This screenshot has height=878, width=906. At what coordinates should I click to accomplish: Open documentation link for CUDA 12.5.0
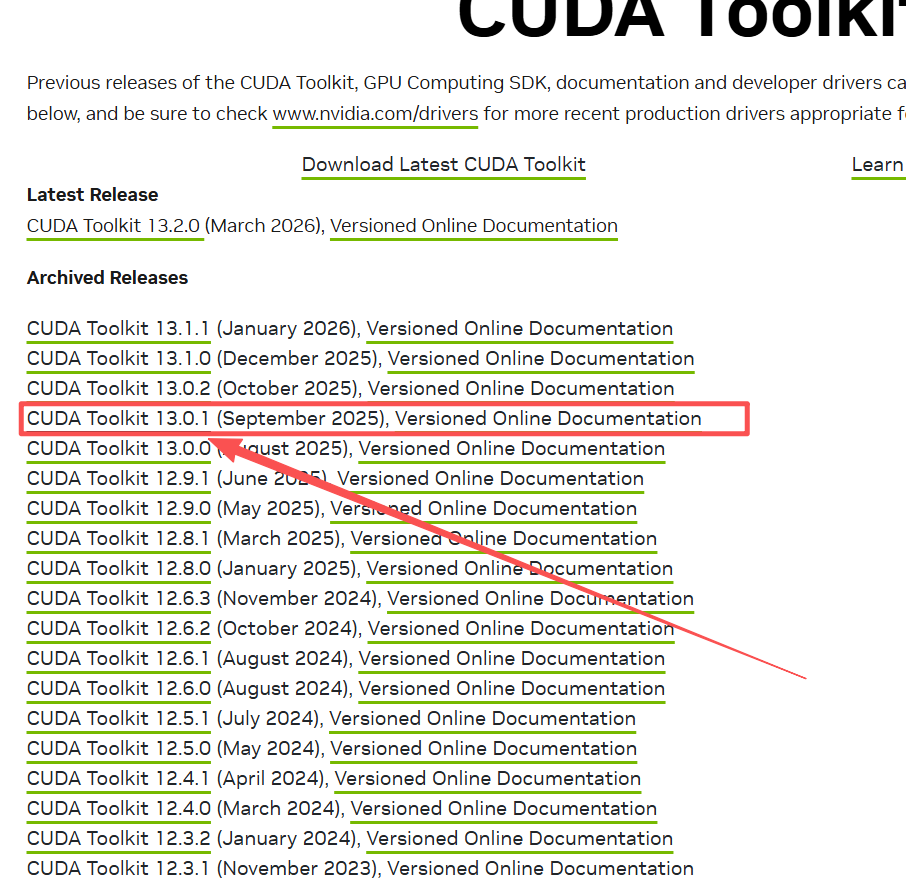coord(484,749)
